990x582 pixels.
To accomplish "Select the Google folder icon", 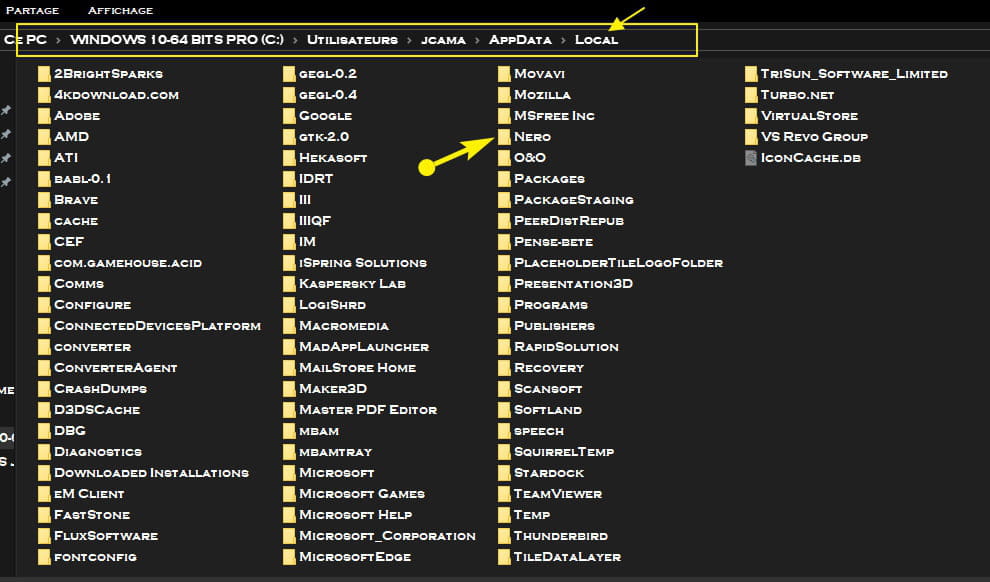I will (289, 116).
